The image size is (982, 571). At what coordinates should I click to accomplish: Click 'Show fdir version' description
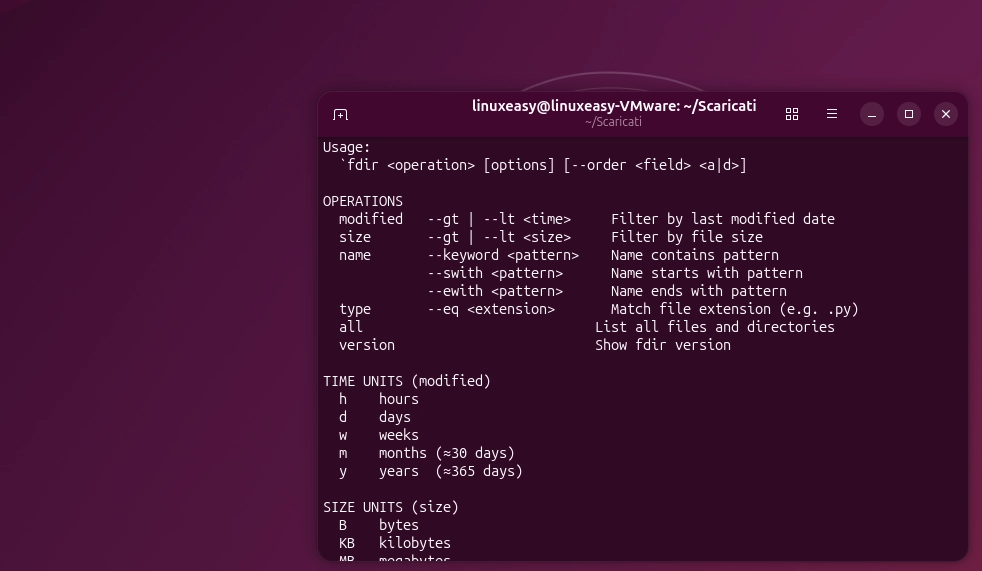(x=663, y=345)
